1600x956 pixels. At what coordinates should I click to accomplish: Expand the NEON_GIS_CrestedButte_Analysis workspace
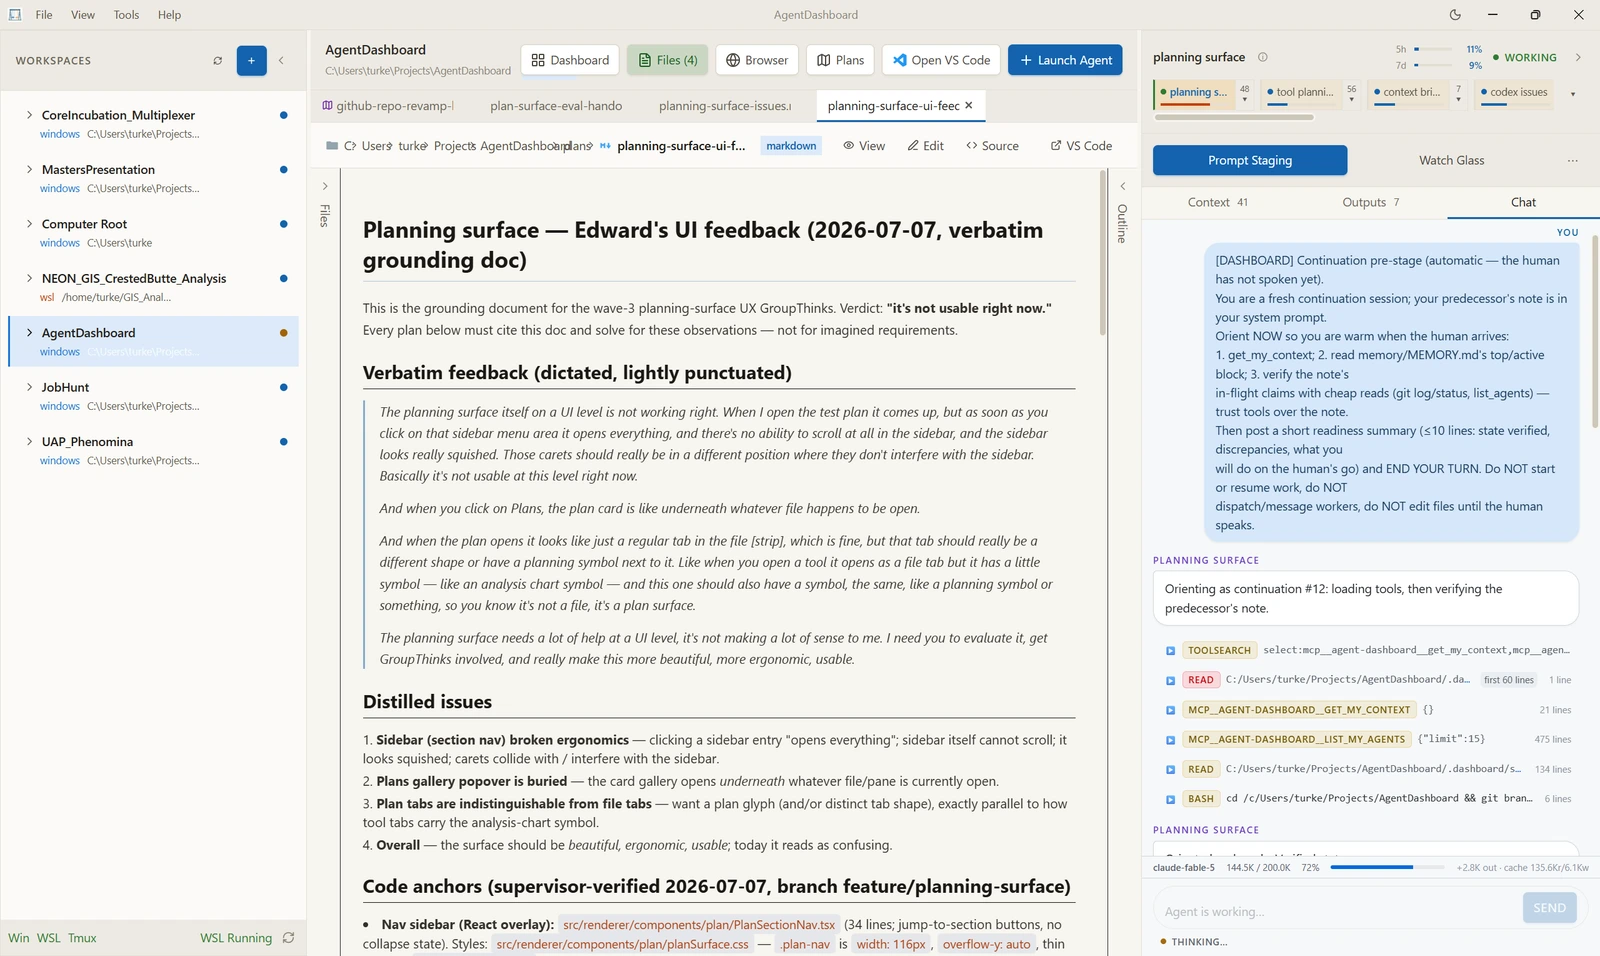click(29, 278)
